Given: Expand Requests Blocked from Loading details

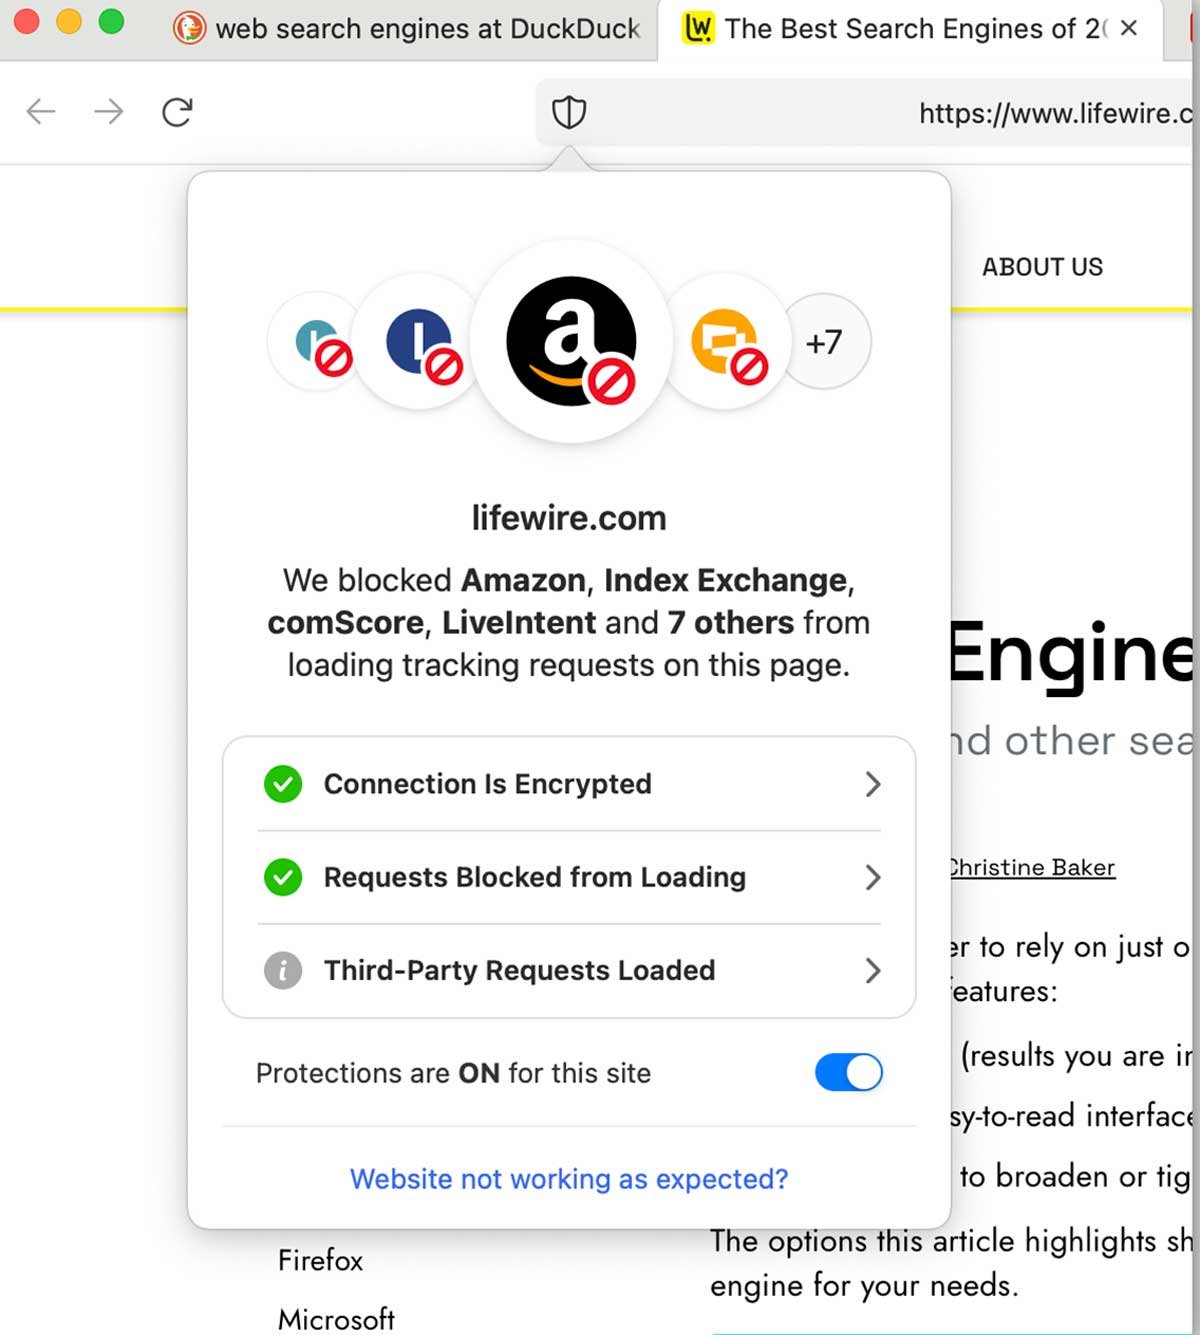Looking at the screenshot, I should 568,877.
